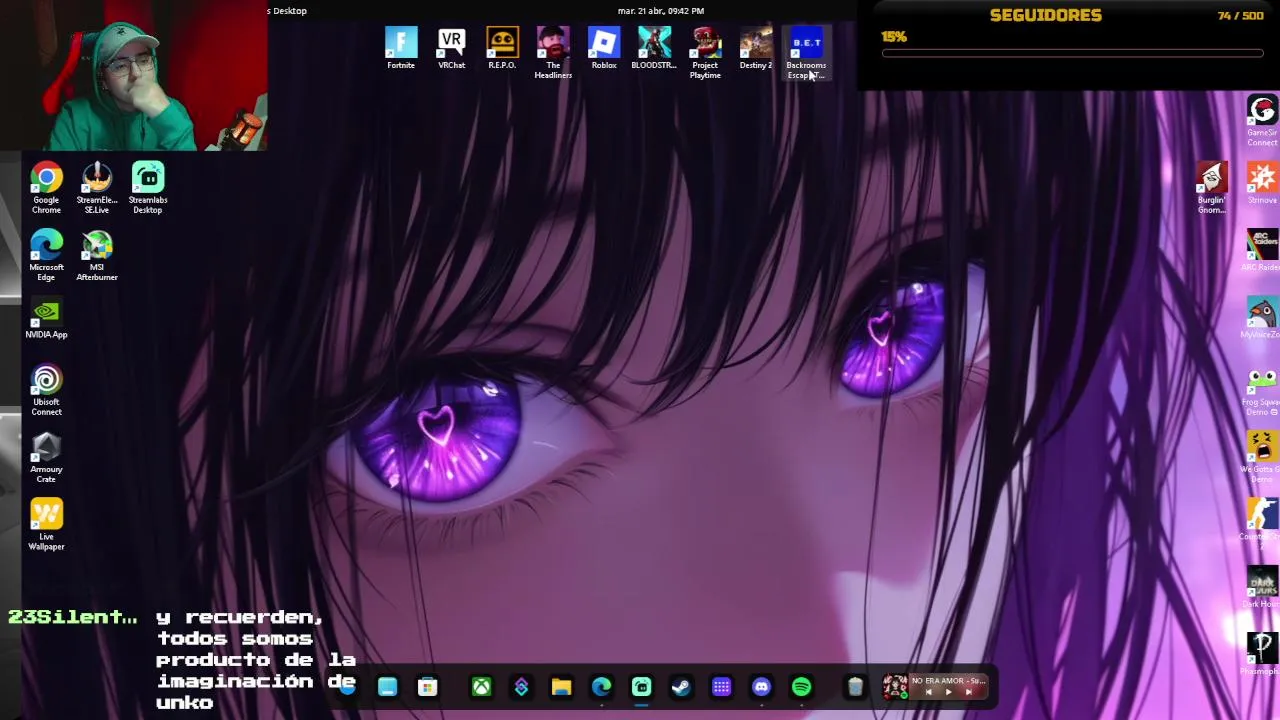Open the Recycle Bin in the dock
The height and width of the screenshot is (720, 1280).
pos(855,687)
